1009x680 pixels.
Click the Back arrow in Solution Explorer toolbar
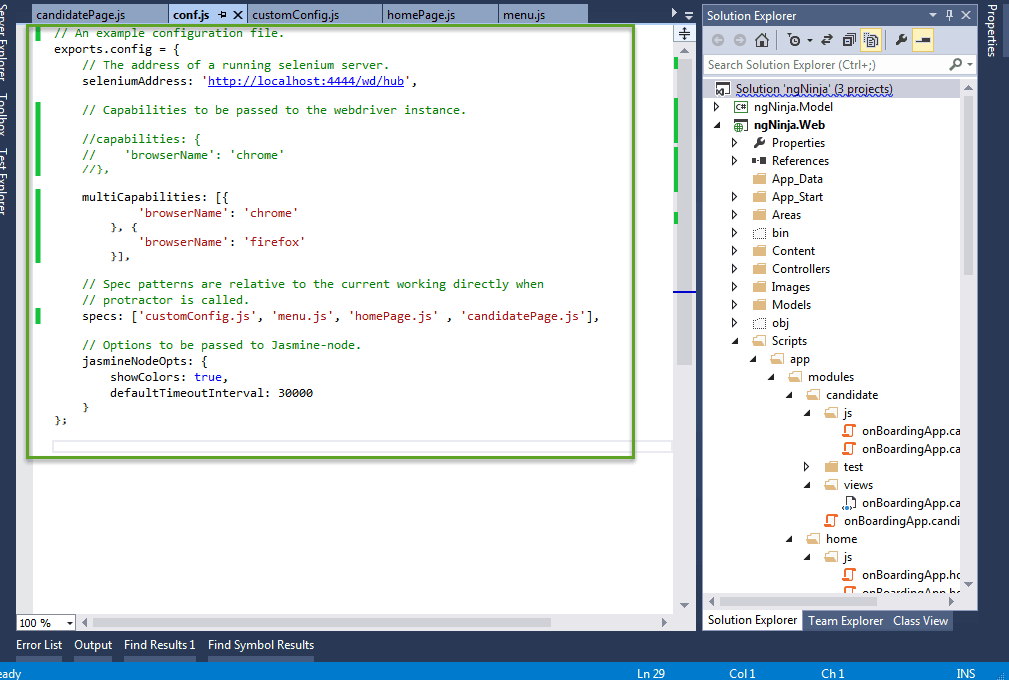tap(718, 40)
